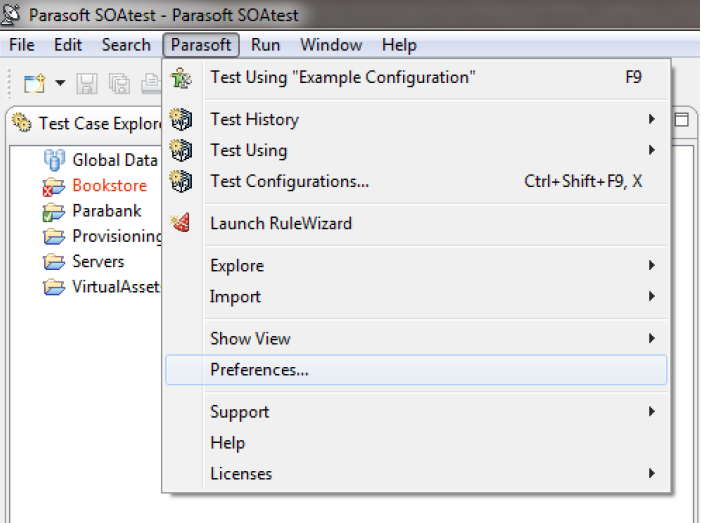The image size is (701, 523).
Task: Open the Import submenu
Action: tap(416, 296)
